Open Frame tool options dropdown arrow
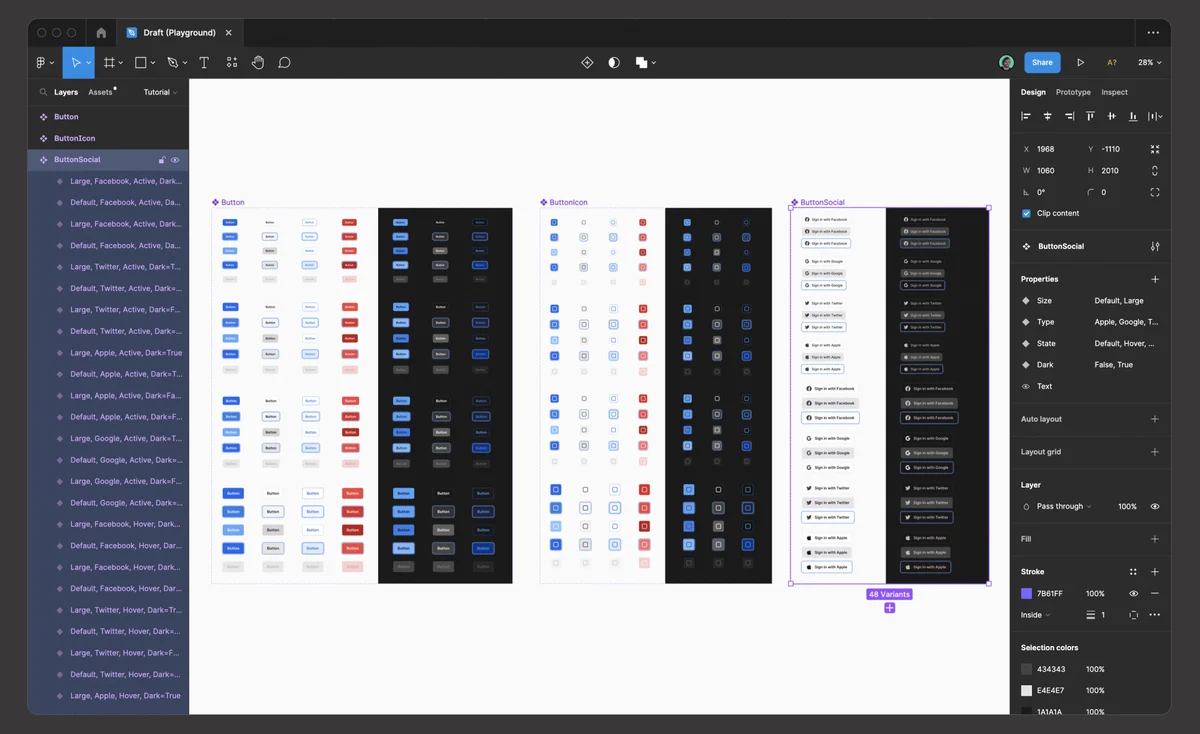1200x734 pixels. coord(121,63)
